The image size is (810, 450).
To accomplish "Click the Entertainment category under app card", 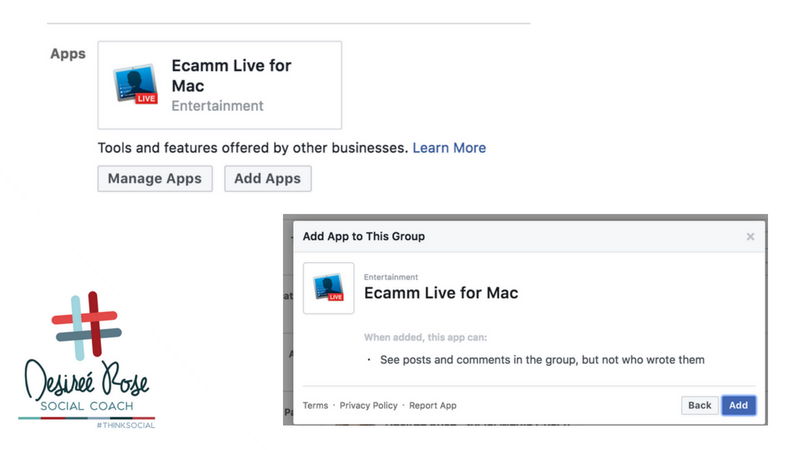I will tap(217, 106).
